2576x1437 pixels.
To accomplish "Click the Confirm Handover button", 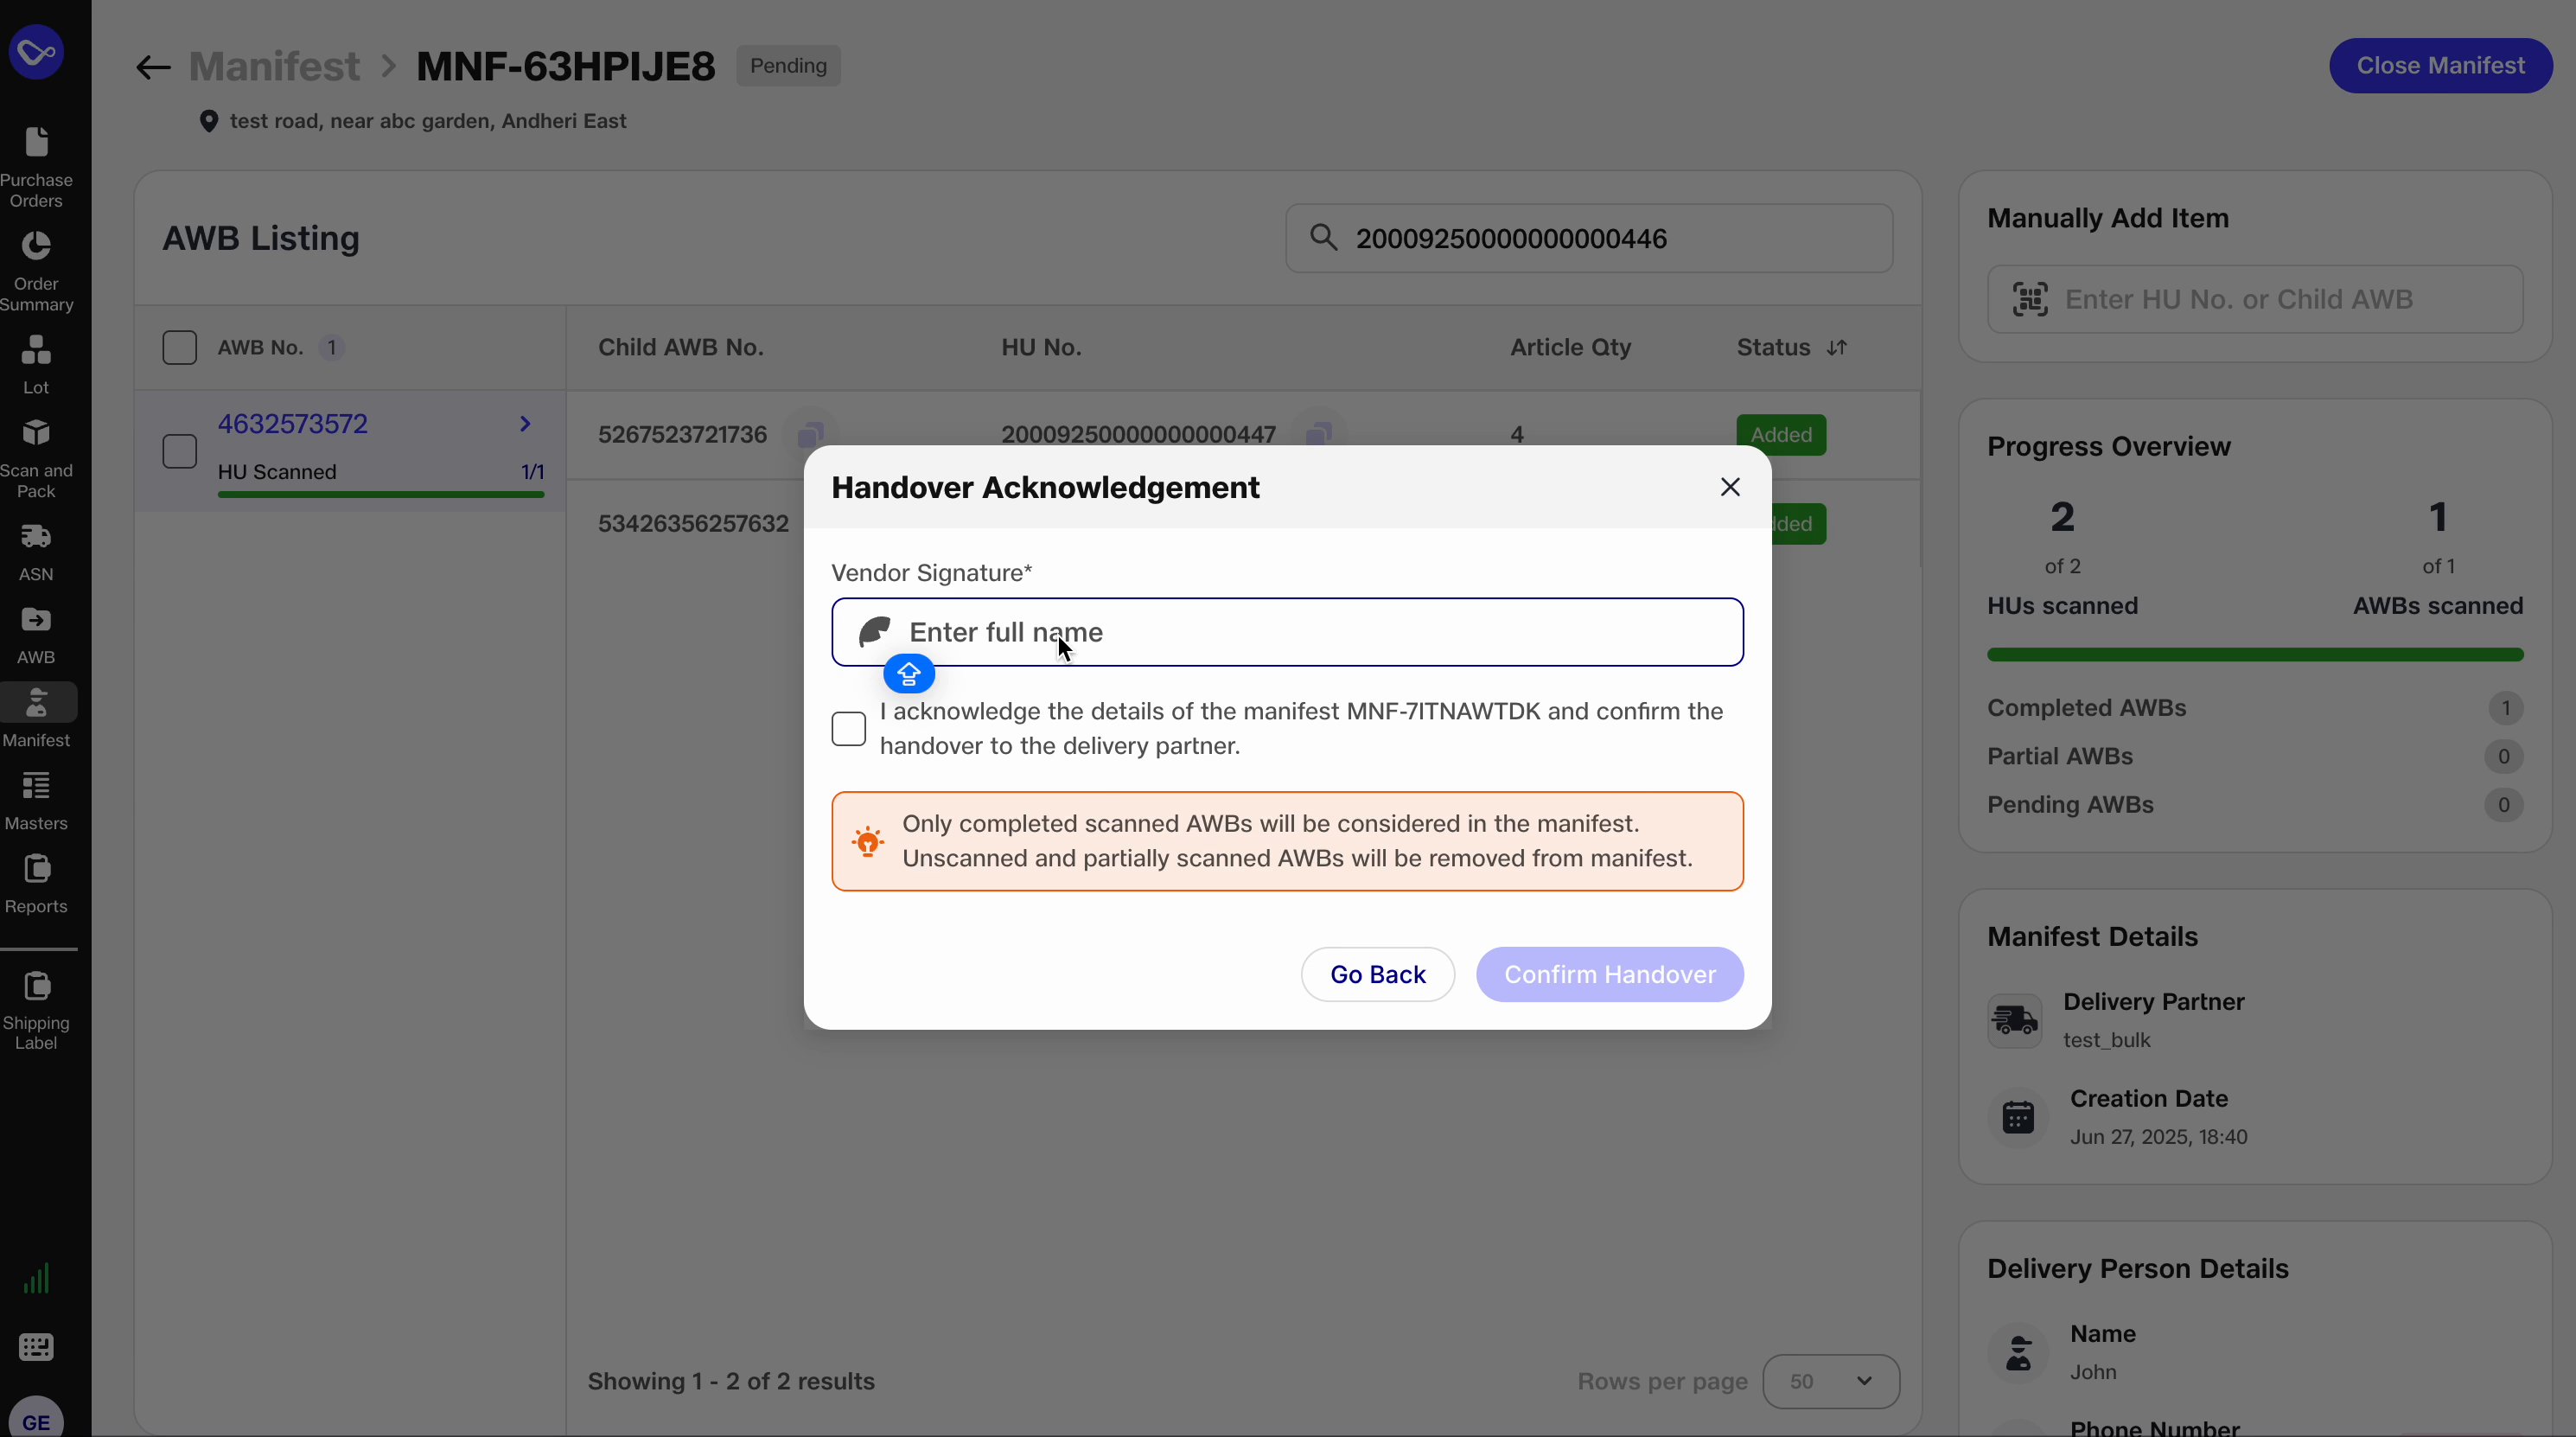I will pyautogui.click(x=1608, y=974).
